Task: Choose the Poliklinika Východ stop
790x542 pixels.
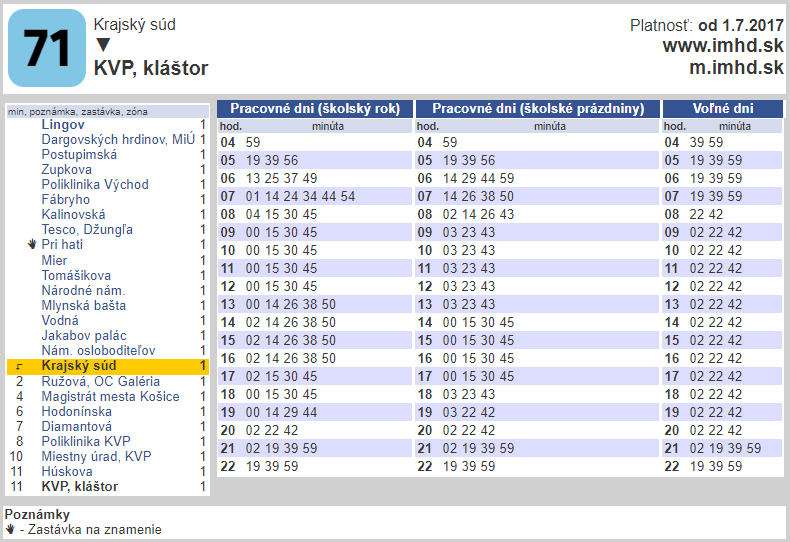Action: click(x=94, y=185)
